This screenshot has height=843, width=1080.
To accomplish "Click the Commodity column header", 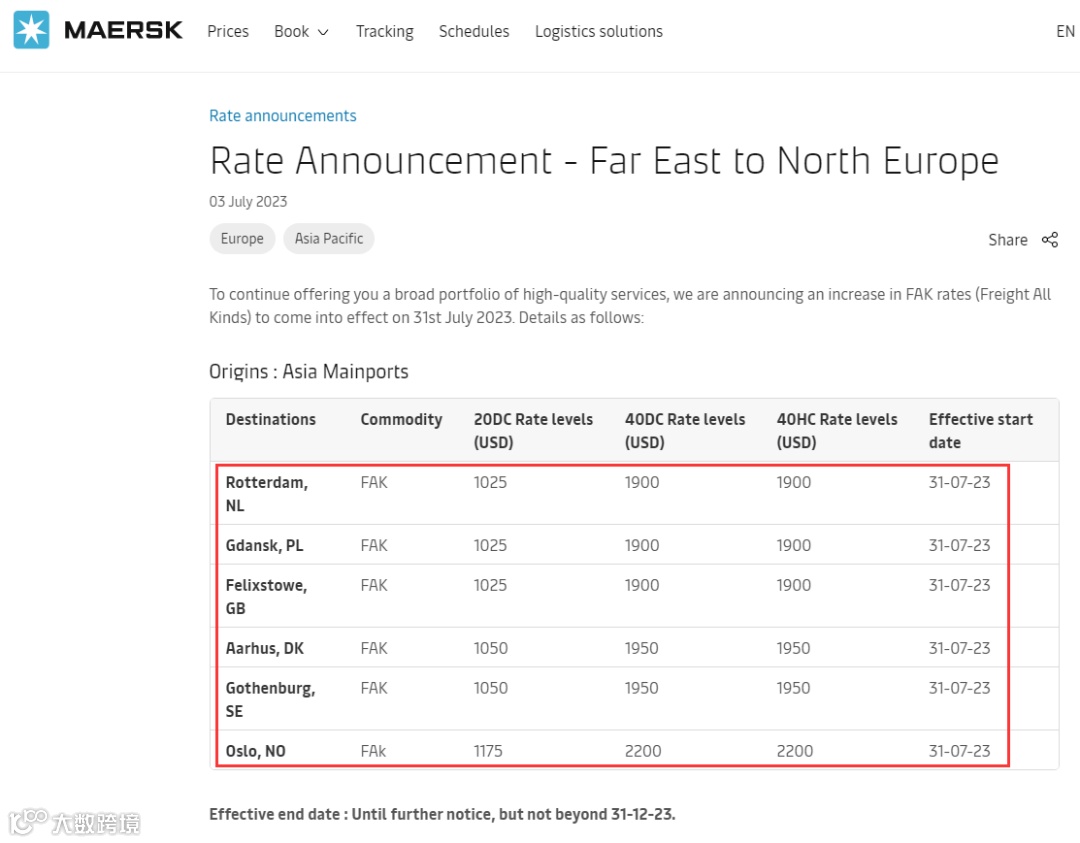I will [x=401, y=420].
